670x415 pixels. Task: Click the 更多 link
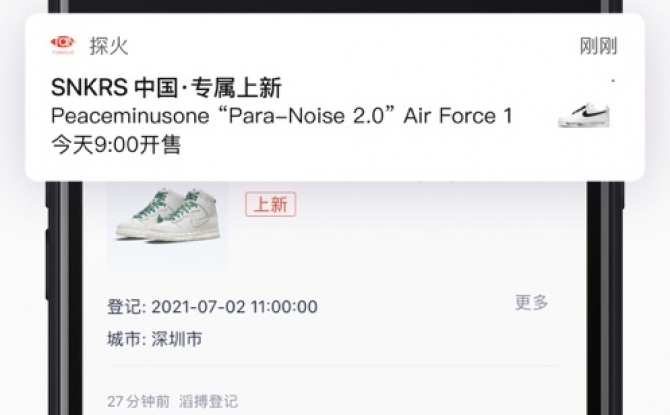point(531,302)
